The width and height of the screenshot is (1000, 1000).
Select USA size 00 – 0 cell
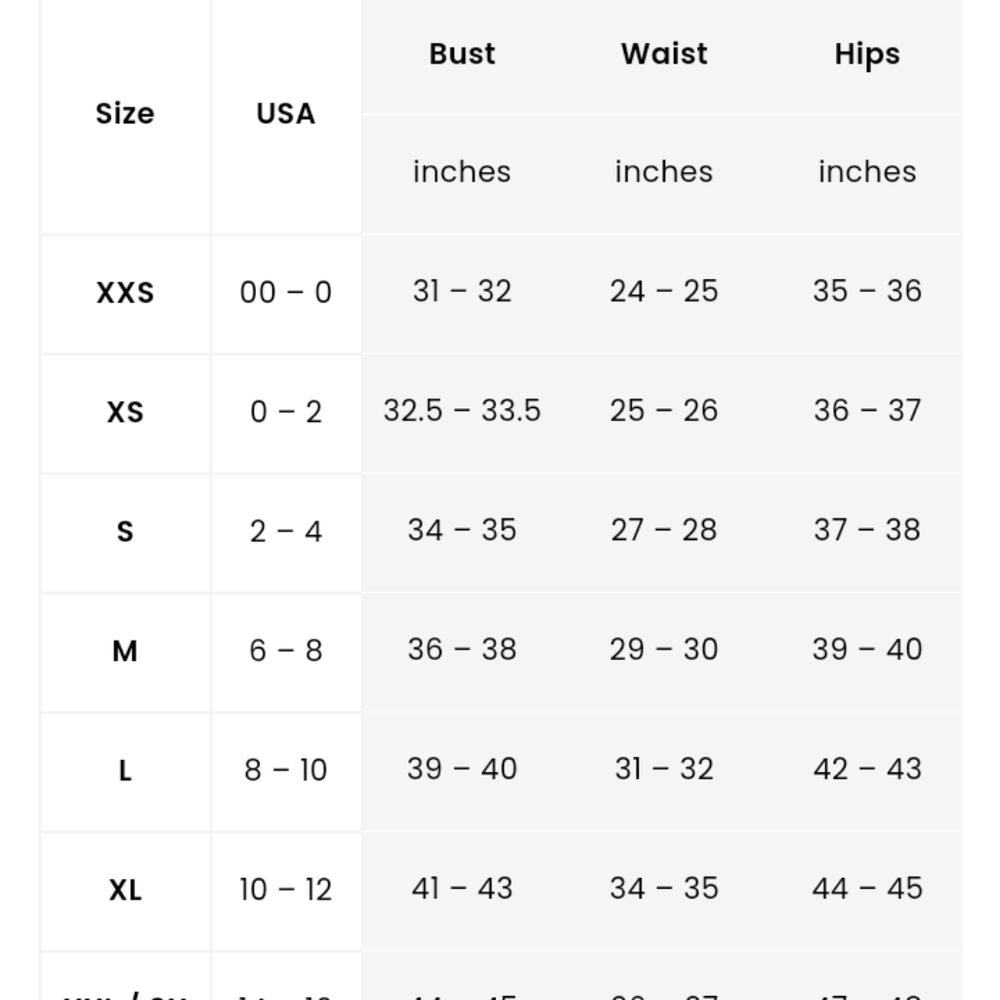tap(286, 293)
